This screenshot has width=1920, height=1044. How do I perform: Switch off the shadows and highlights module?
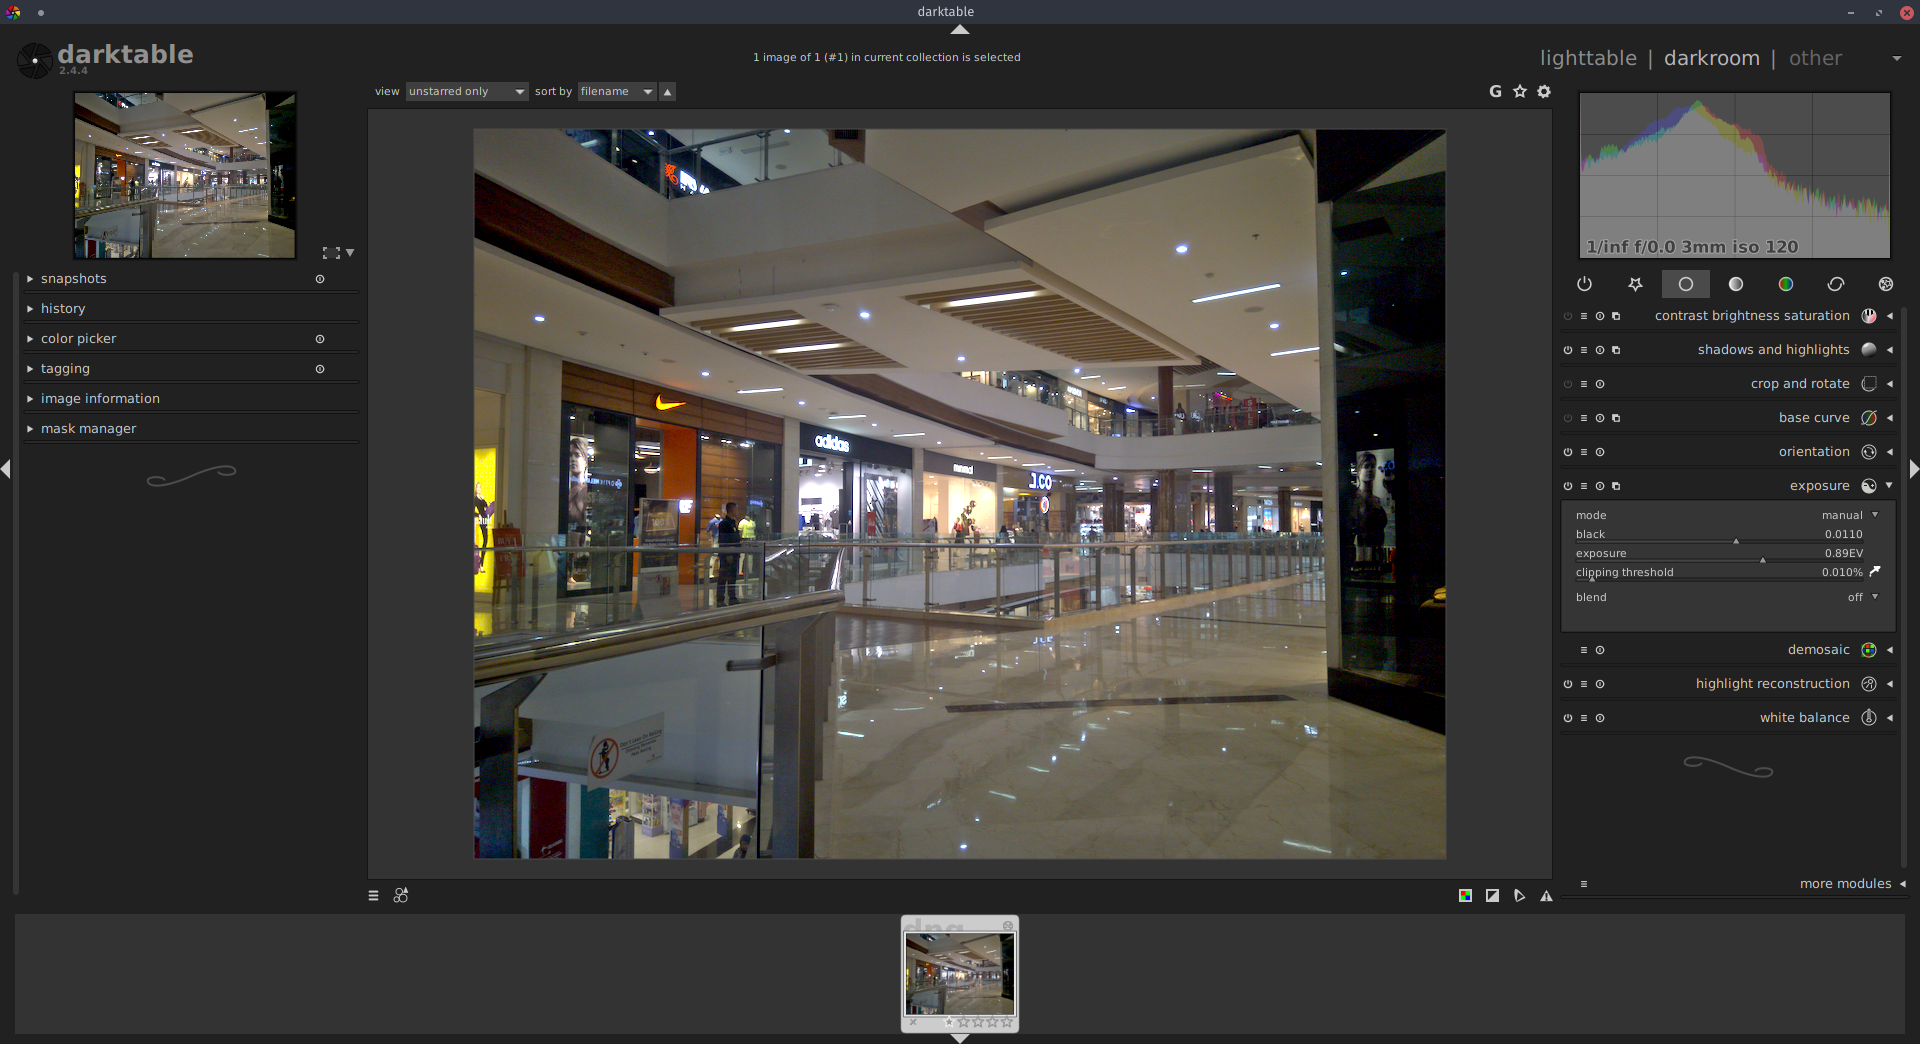click(1567, 350)
